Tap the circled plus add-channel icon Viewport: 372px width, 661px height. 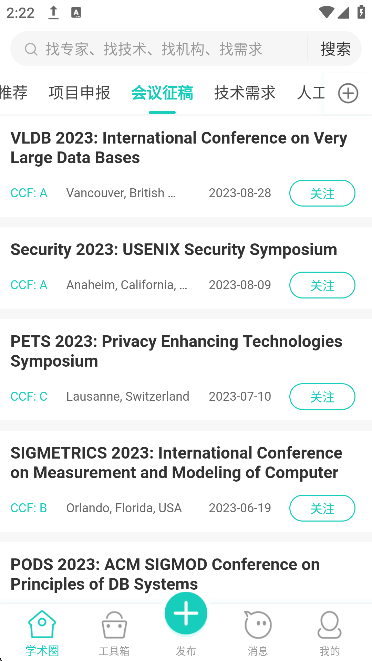(348, 93)
